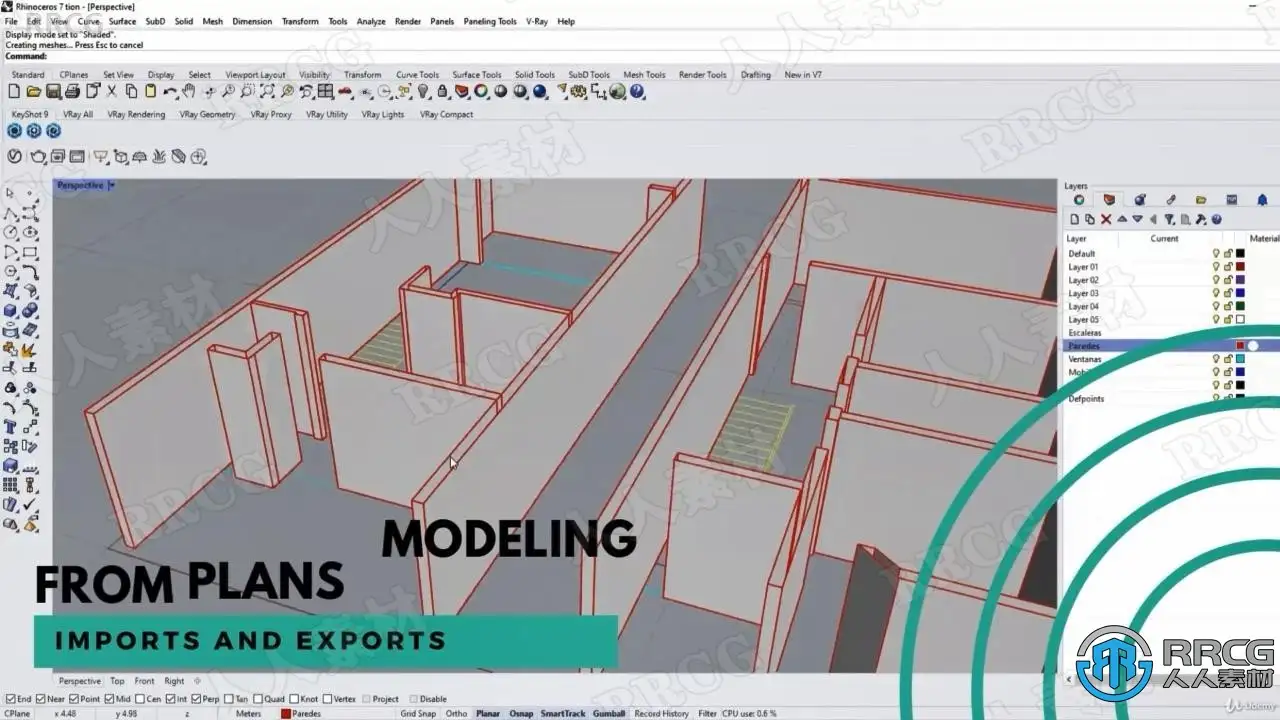Click the four-viewport layout icon
Viewport: 1280px width, 720px height.
pyautogui.click(x=325, y=91)
